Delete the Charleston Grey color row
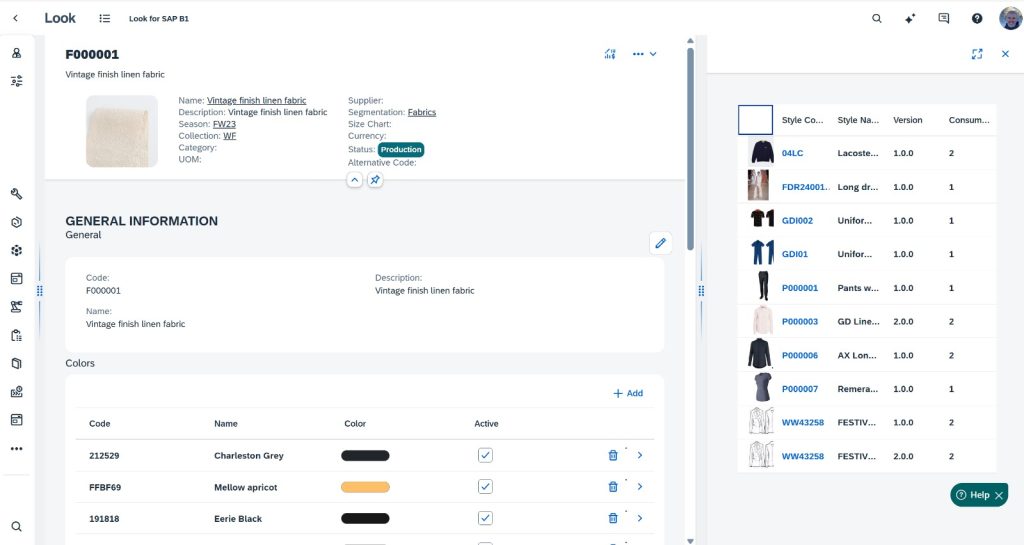 tap(613, 455)
